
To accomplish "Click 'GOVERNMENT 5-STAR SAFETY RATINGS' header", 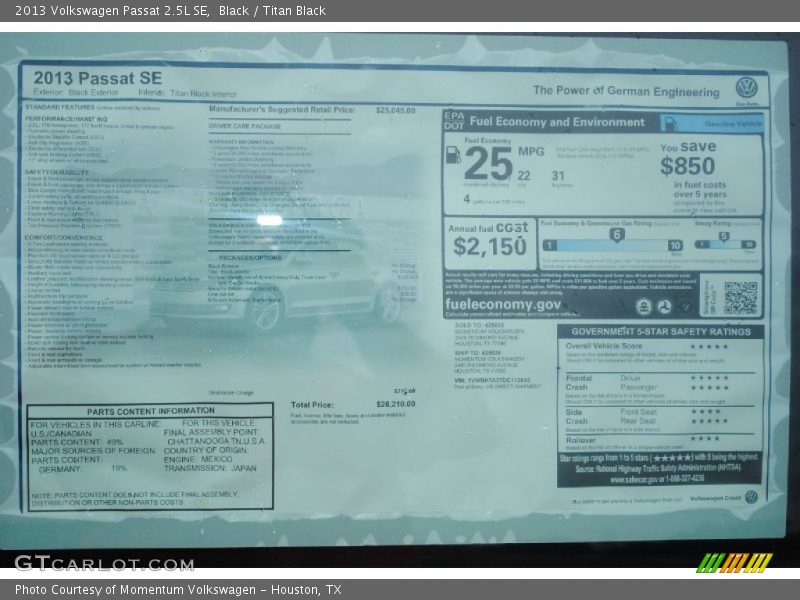I will [661, 332].
